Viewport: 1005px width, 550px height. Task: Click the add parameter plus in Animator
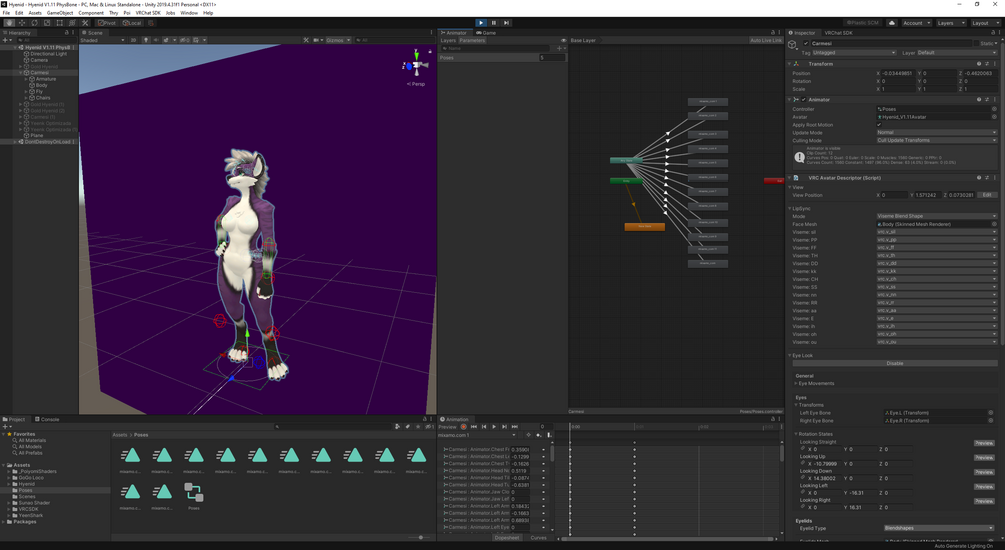point(560,48)
